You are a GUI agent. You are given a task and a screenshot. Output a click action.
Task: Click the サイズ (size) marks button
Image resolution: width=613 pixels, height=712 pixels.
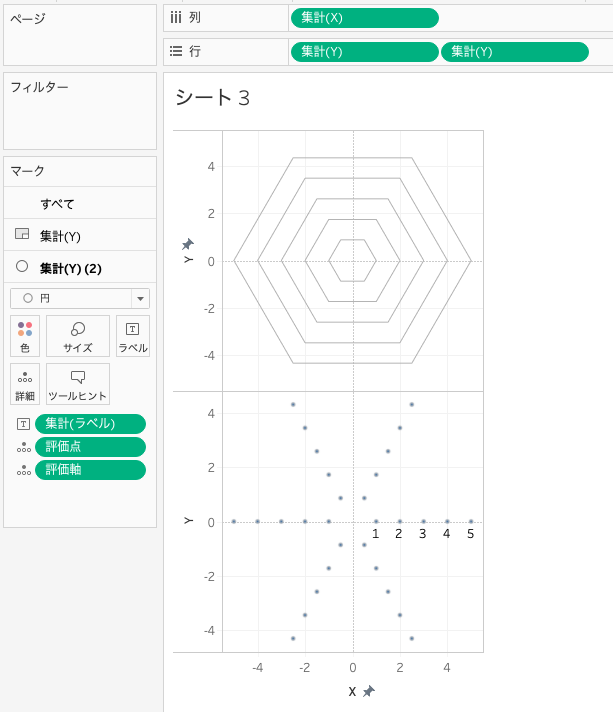(77, 336)
